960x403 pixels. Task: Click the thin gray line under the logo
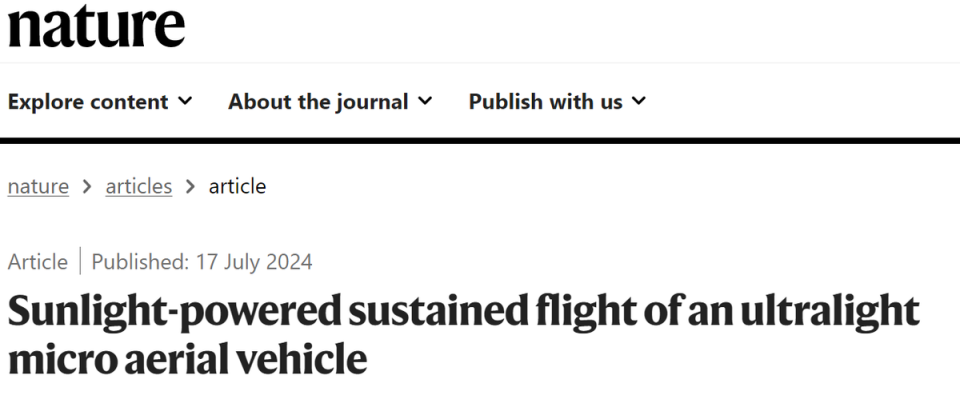click(480, 63)
